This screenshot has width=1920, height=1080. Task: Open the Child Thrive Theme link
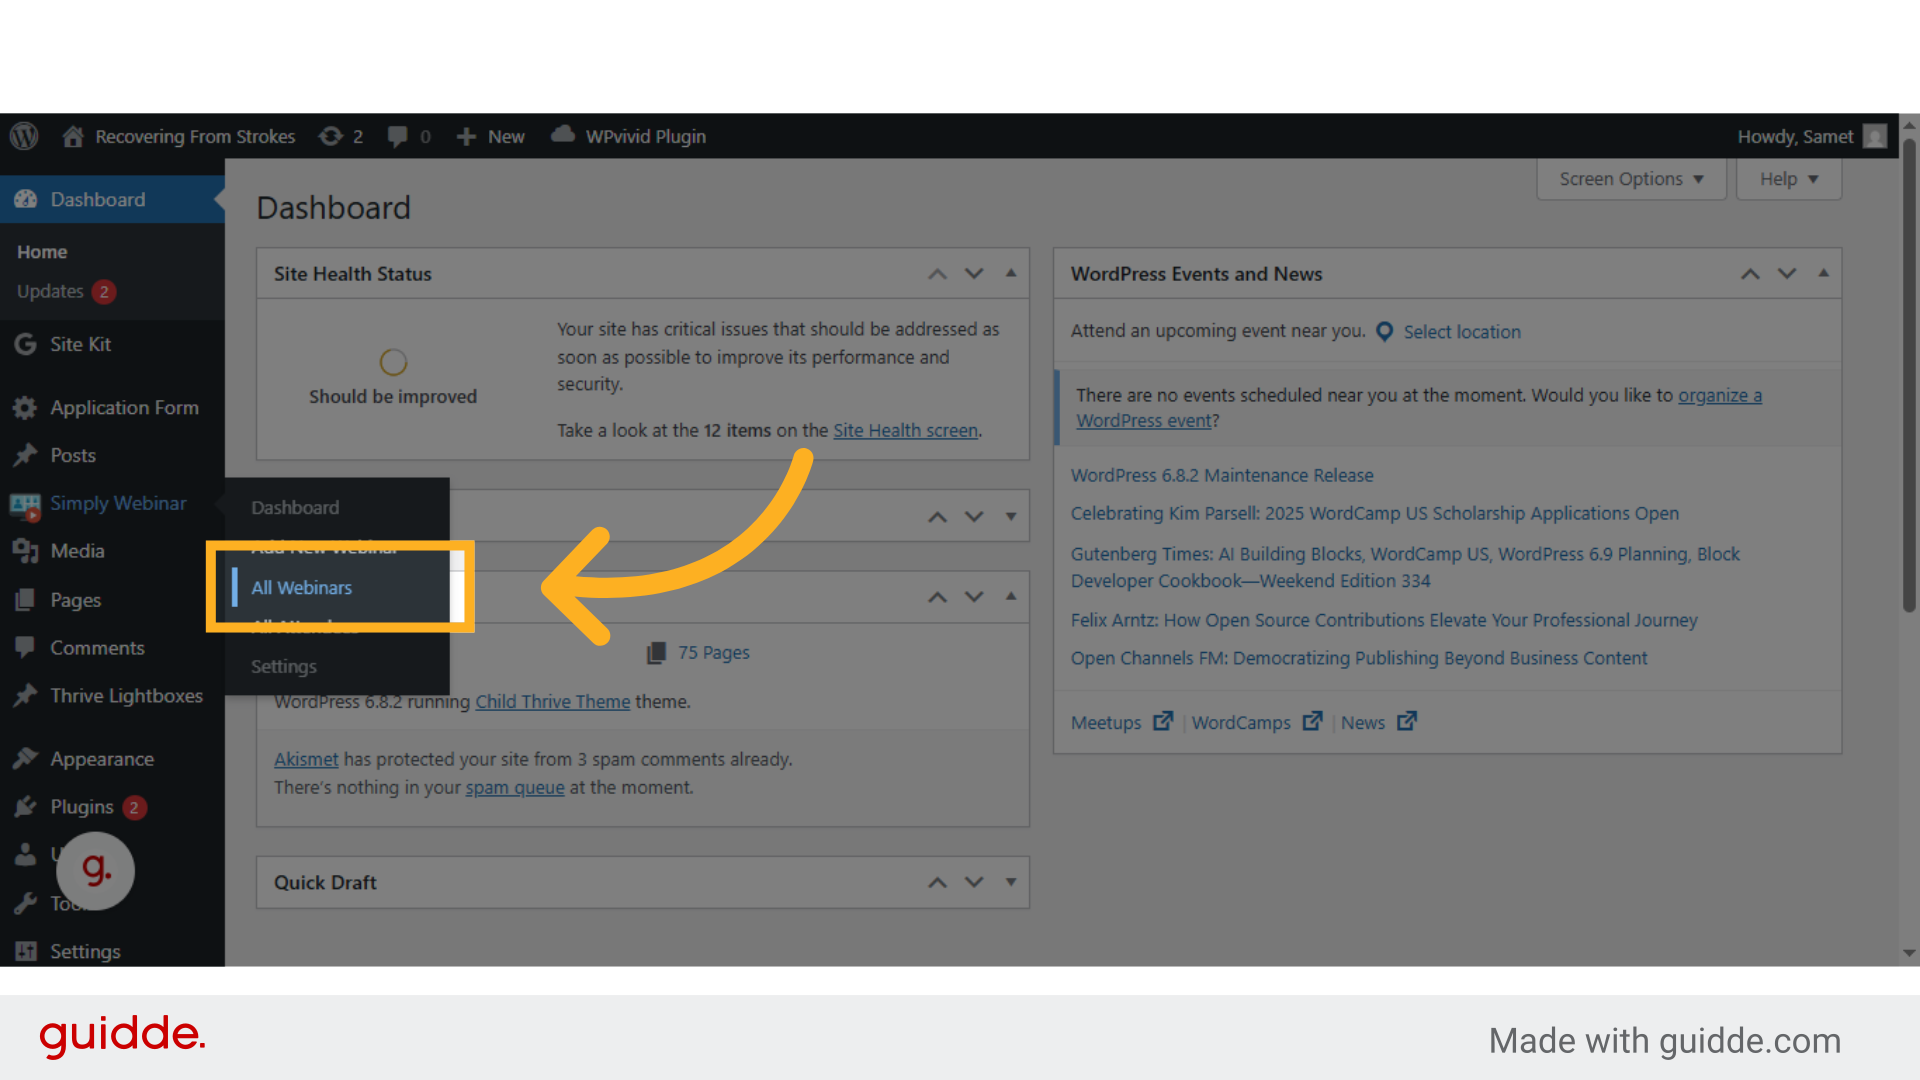[553, 702]
